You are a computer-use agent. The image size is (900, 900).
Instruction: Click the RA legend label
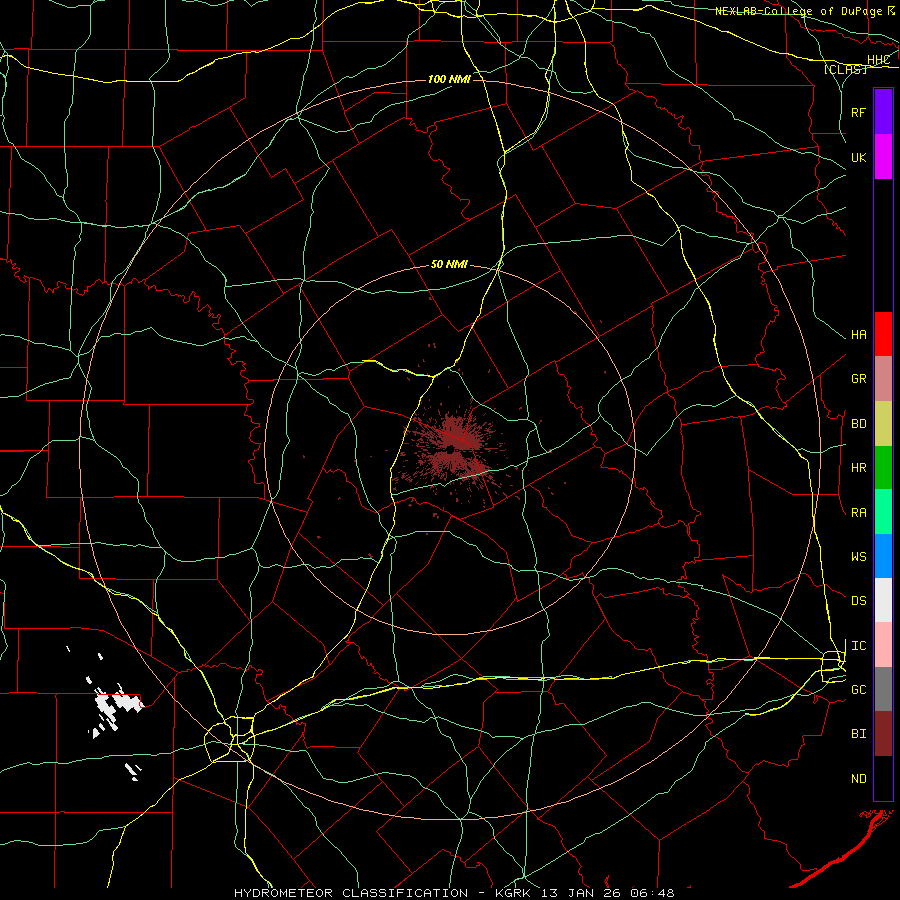859,513
